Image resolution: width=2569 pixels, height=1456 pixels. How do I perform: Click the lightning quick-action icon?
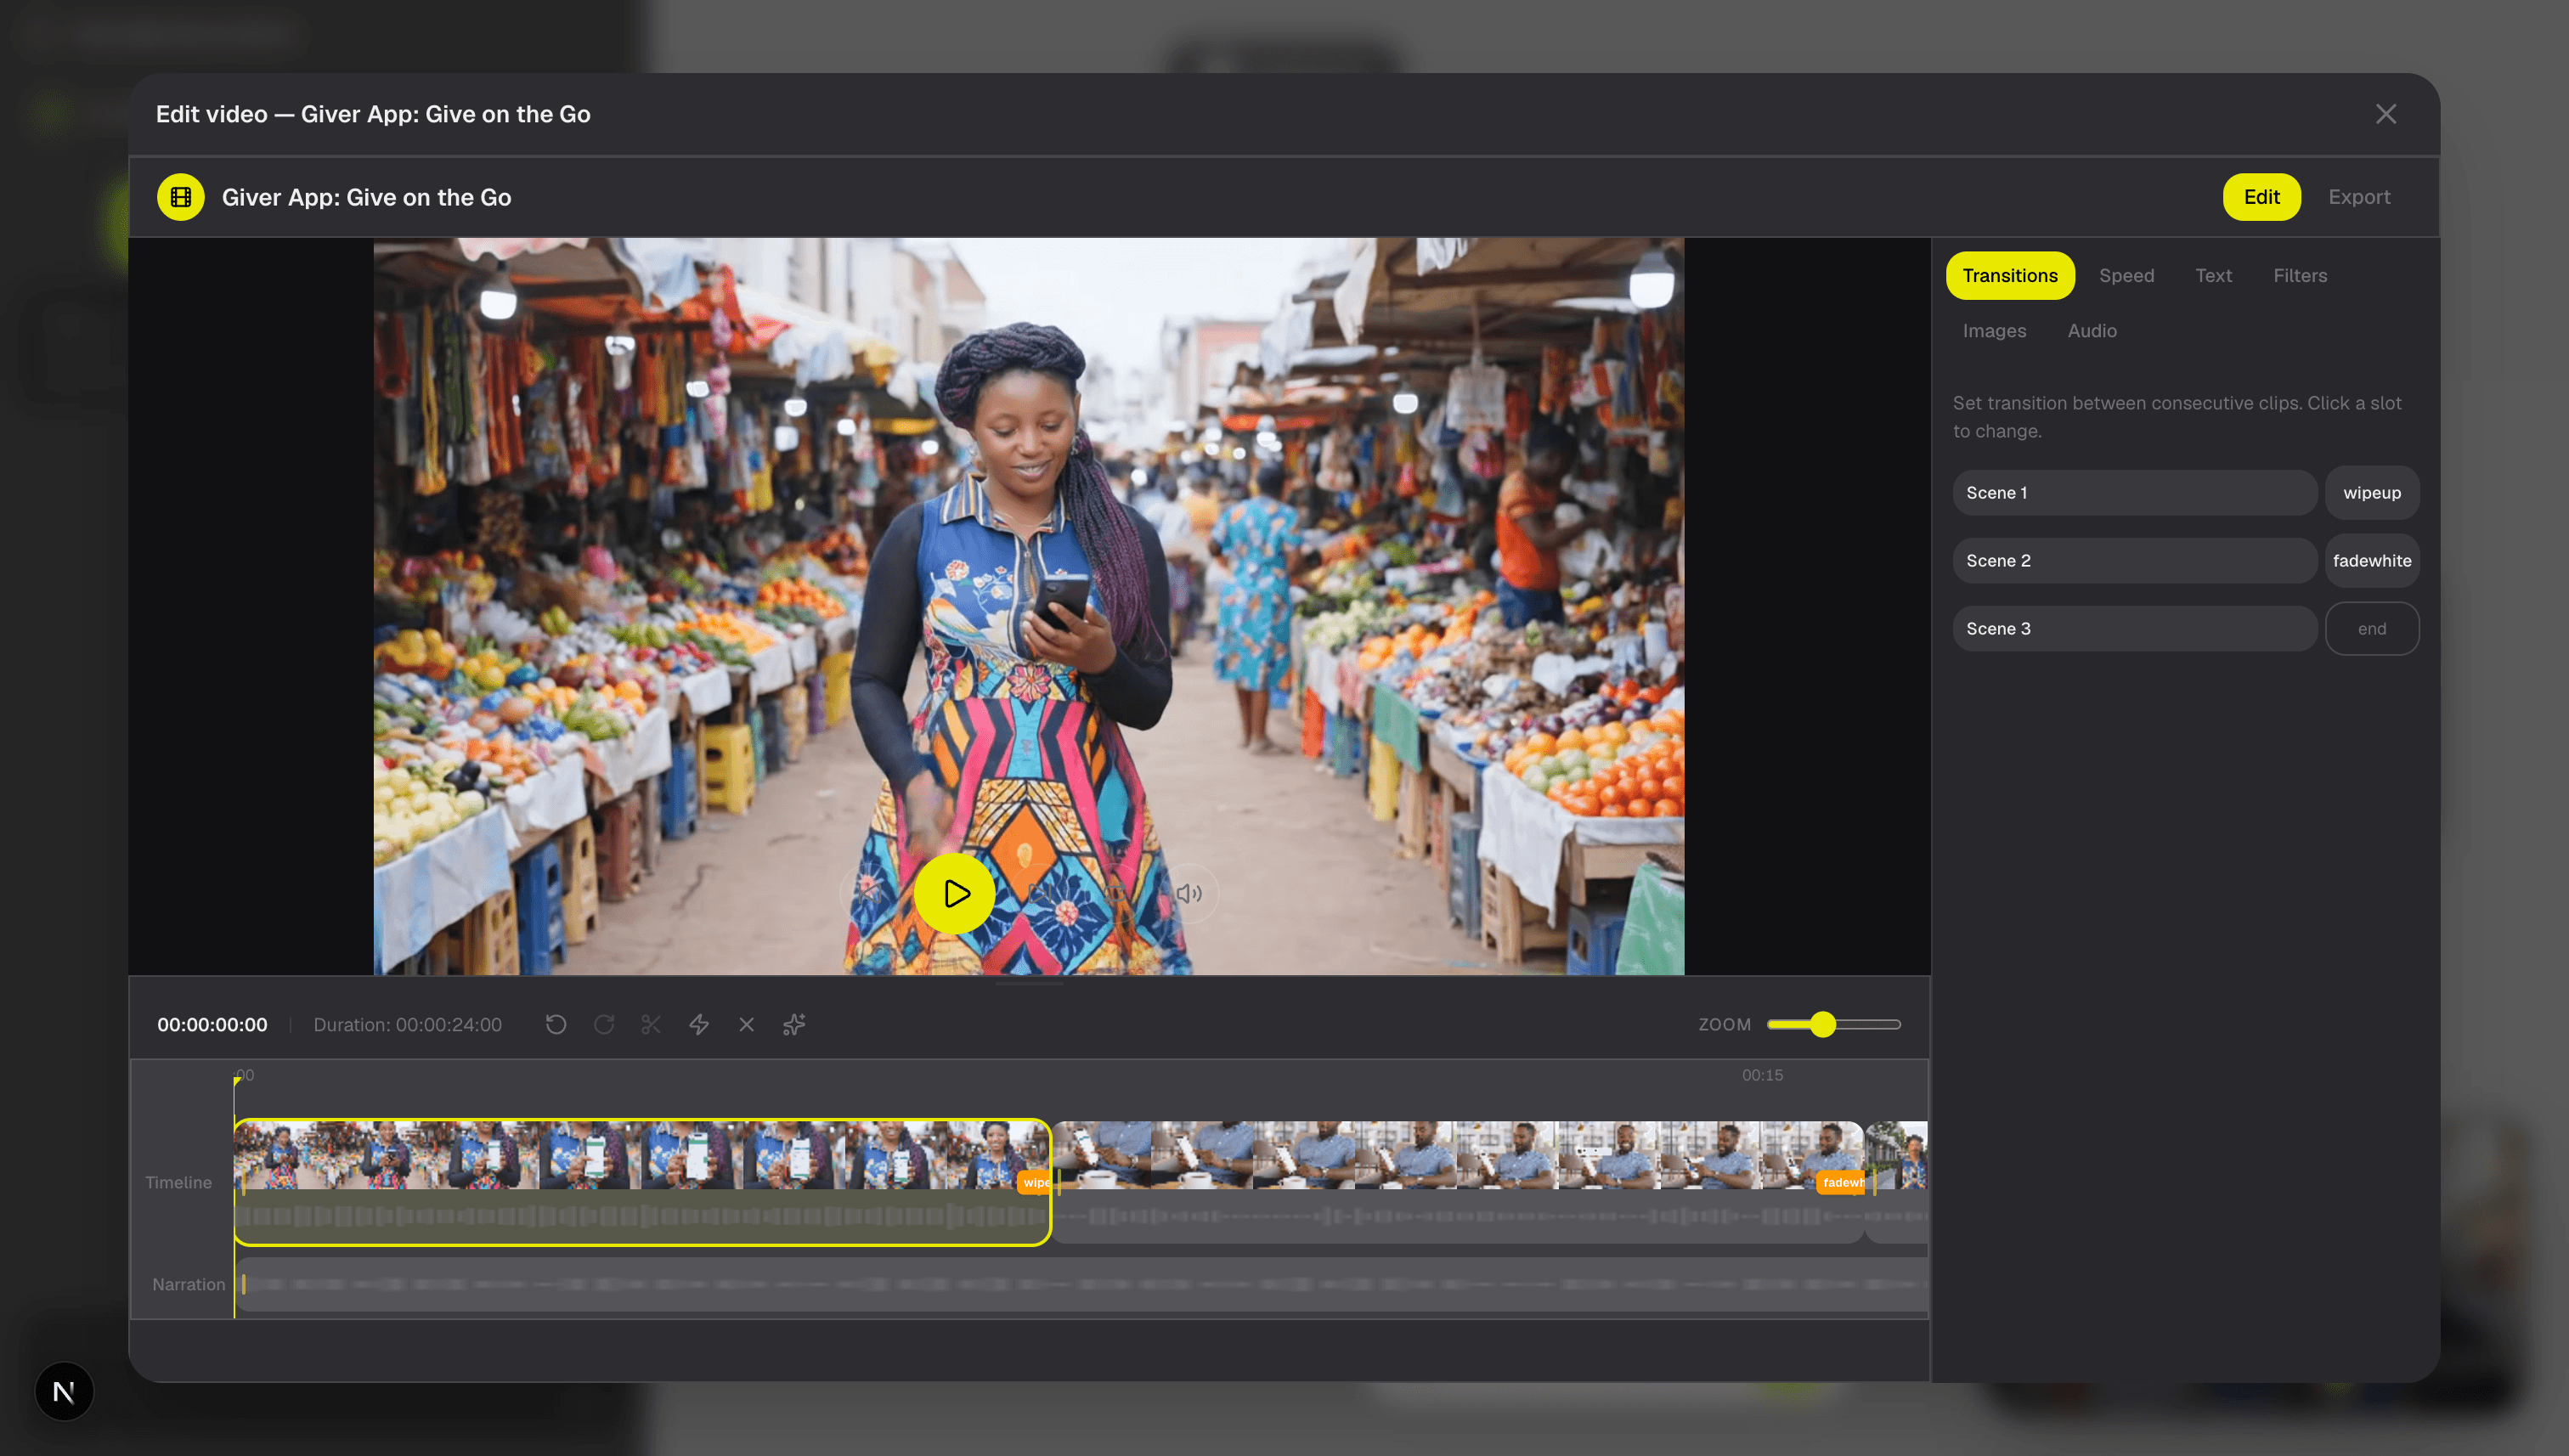click(699, 1024)
